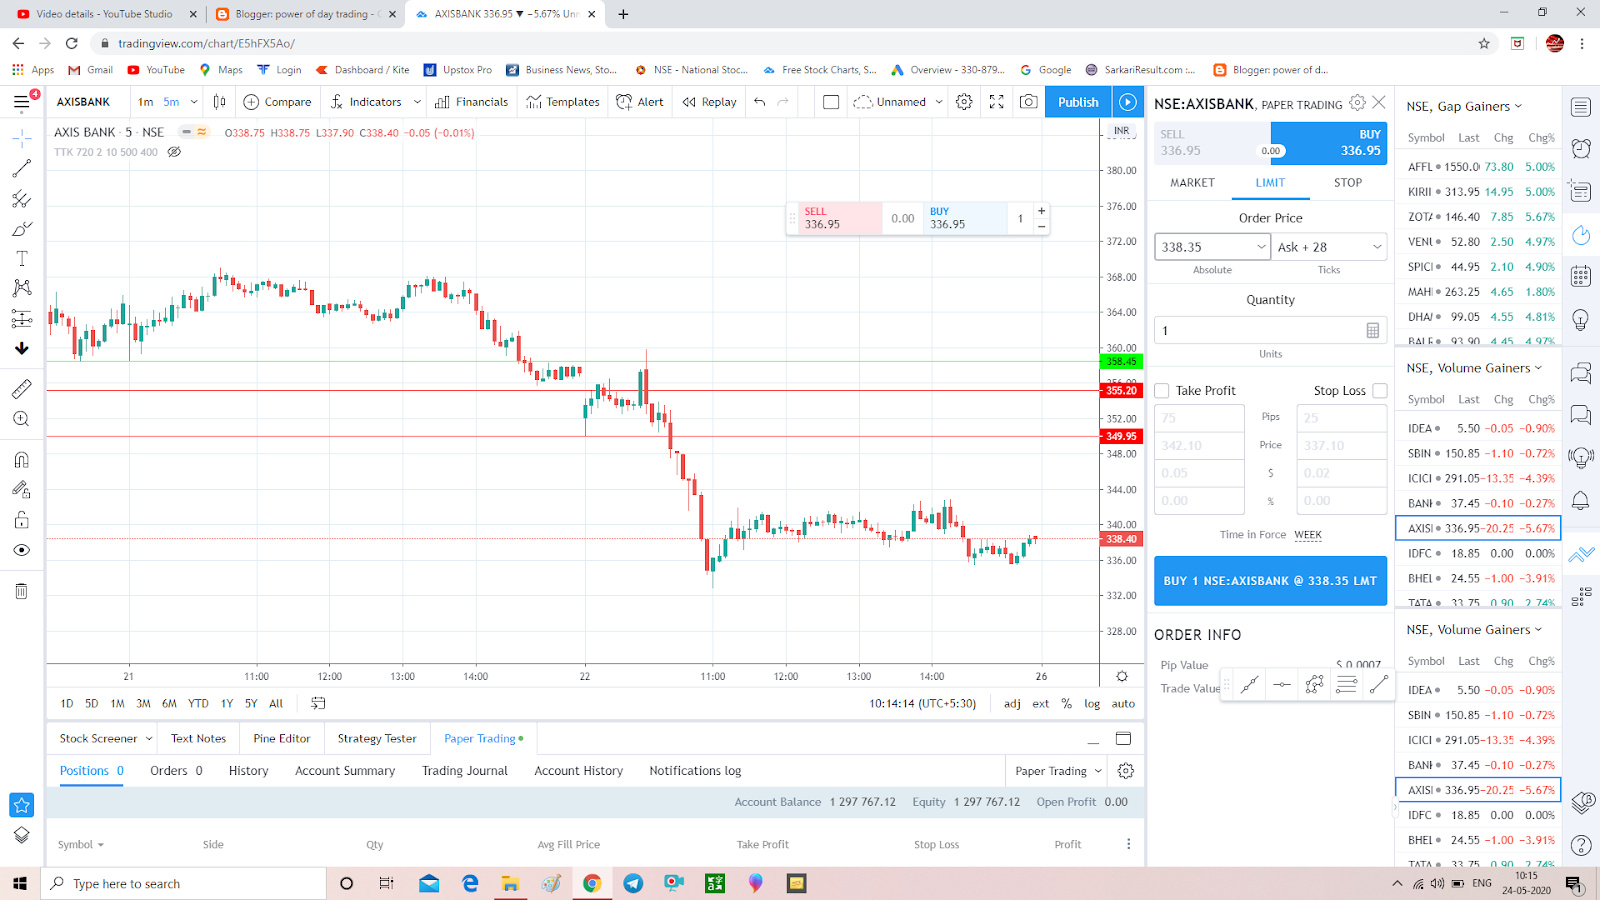Open Telegram from the taskbar
Screen dimensions: 1600x900
pos(633,883)
